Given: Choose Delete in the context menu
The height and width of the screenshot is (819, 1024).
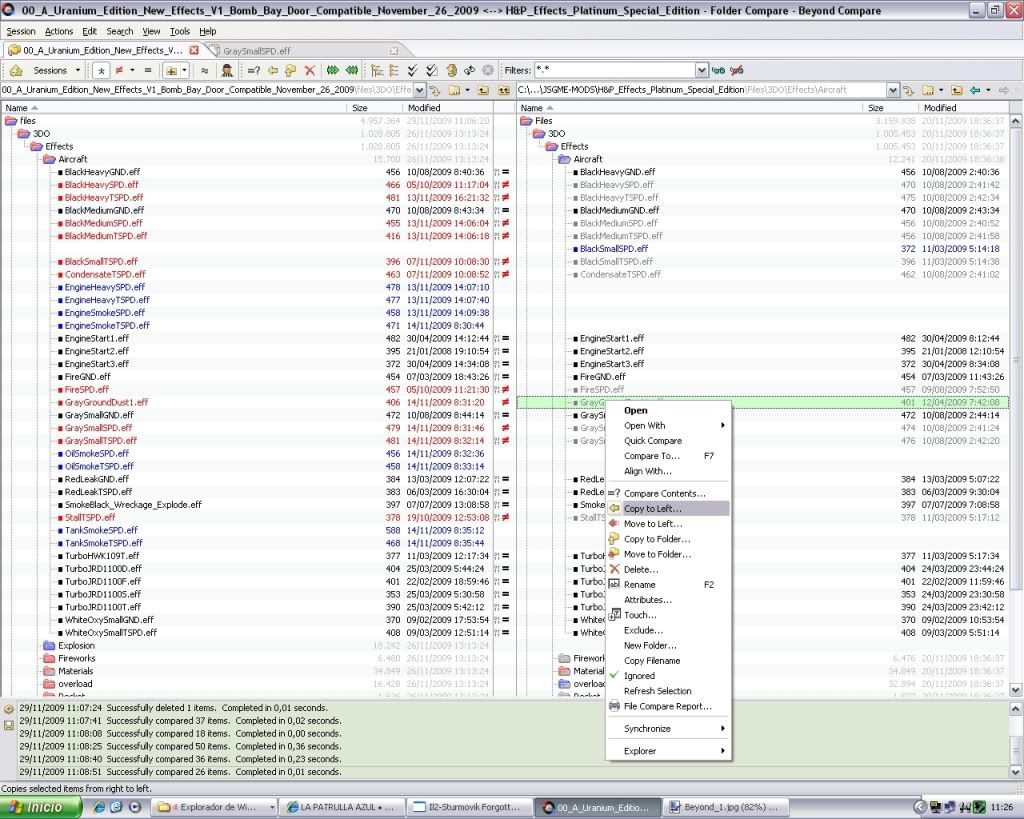Looking at the screenshot, I should (668, 570).
